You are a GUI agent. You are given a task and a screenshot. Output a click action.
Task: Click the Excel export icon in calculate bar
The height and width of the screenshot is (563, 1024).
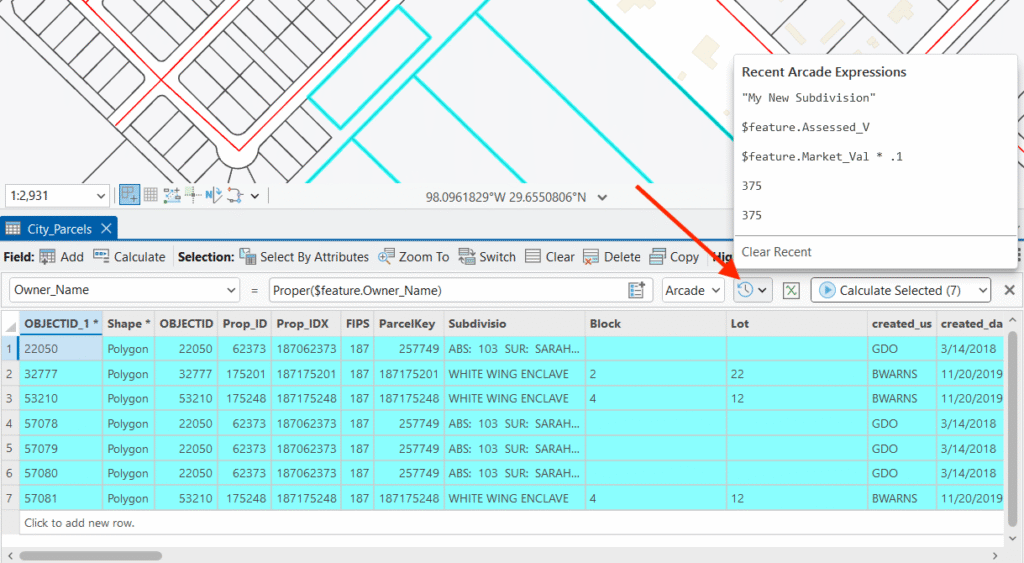(x=791, y=290)
